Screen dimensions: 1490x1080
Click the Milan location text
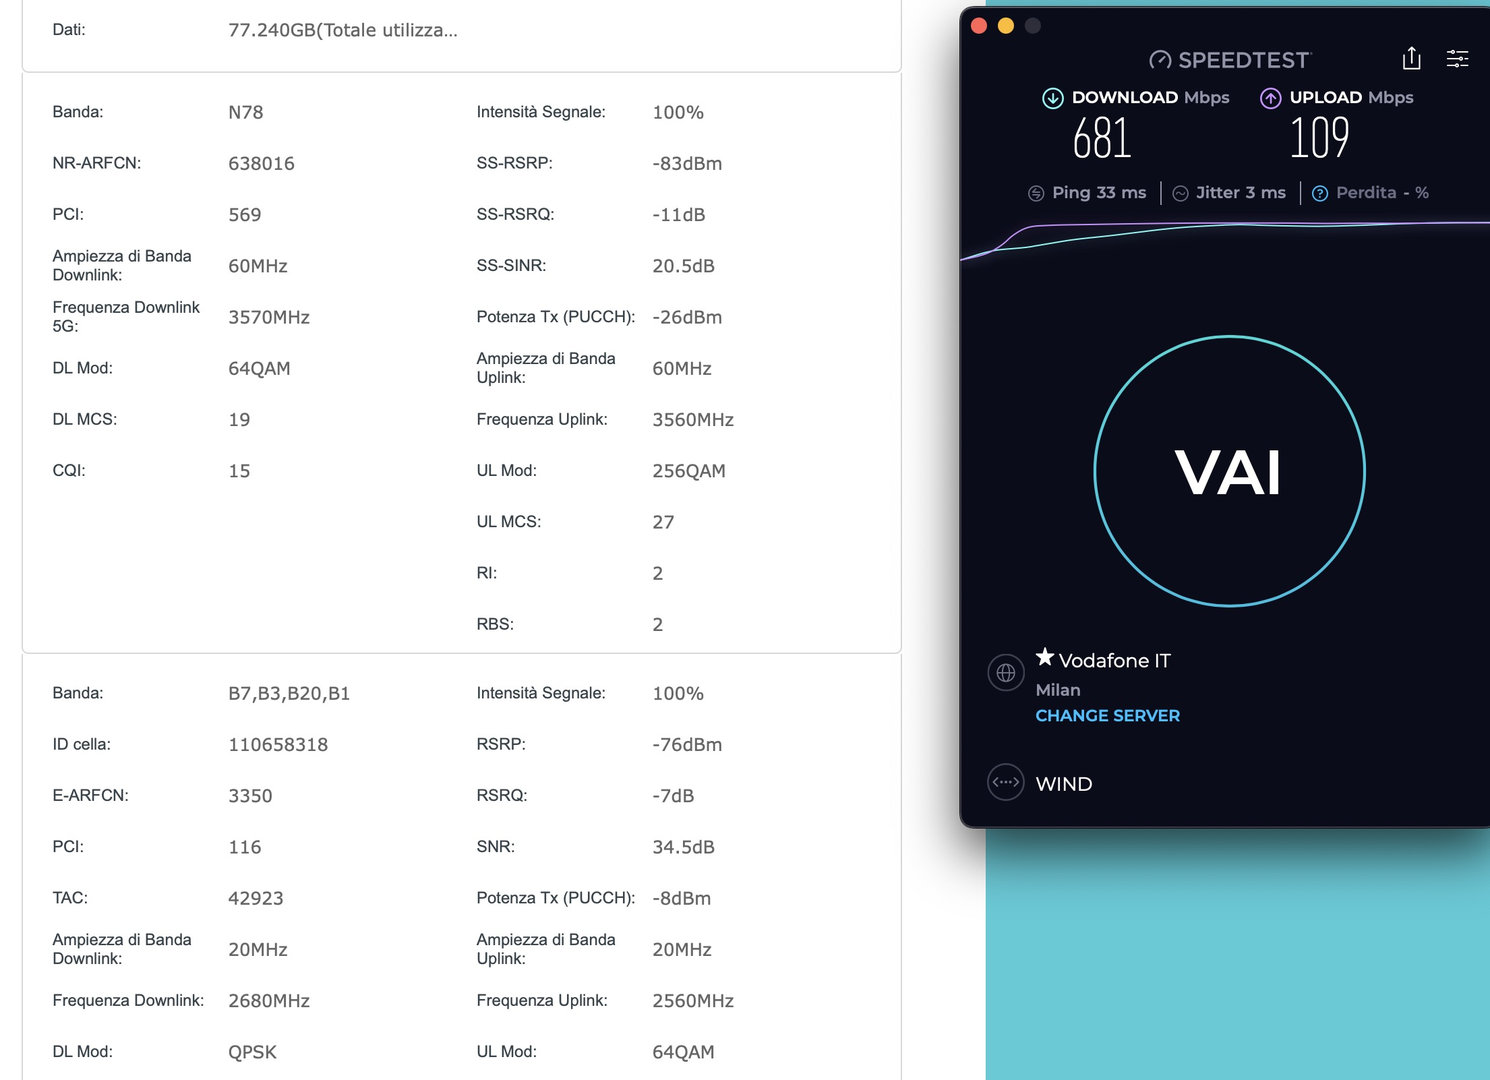tap(1058, 690)
